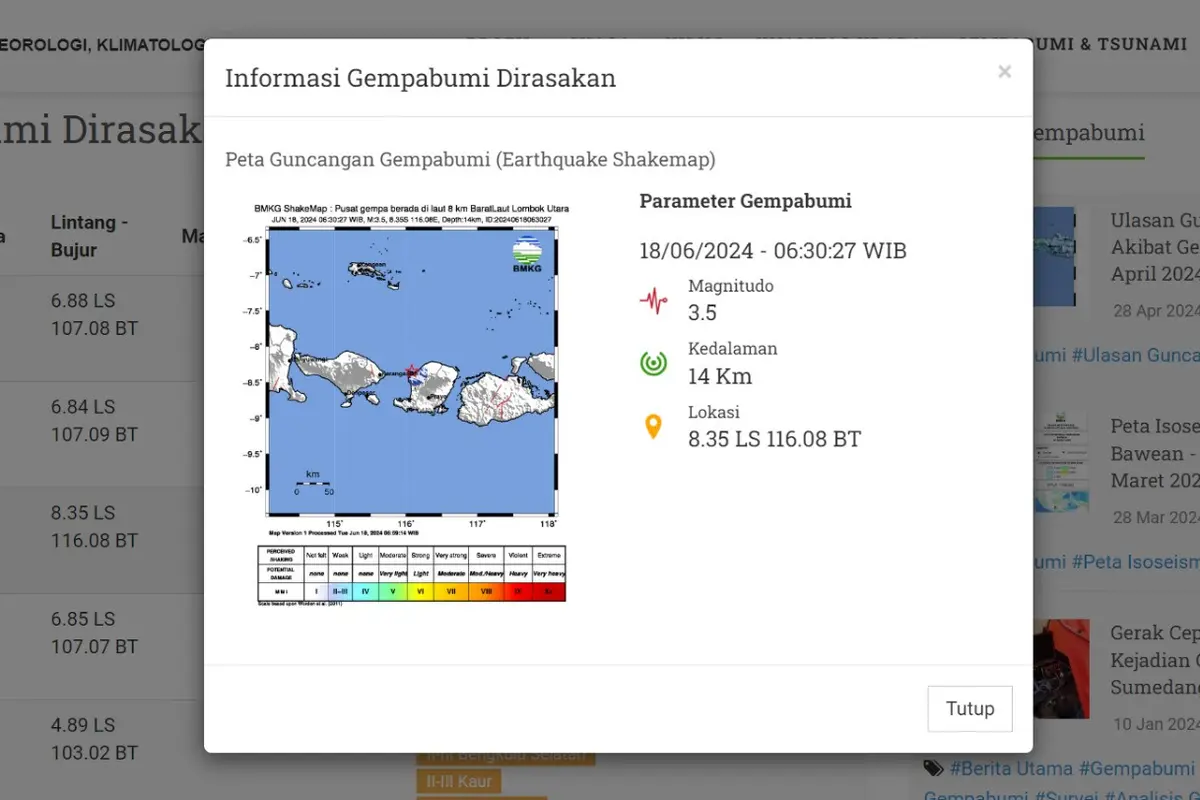The width and height of the screenshot is (1200, 800).
Task: Click the #Berita Utama tag link
Action: coord(1009,768)
